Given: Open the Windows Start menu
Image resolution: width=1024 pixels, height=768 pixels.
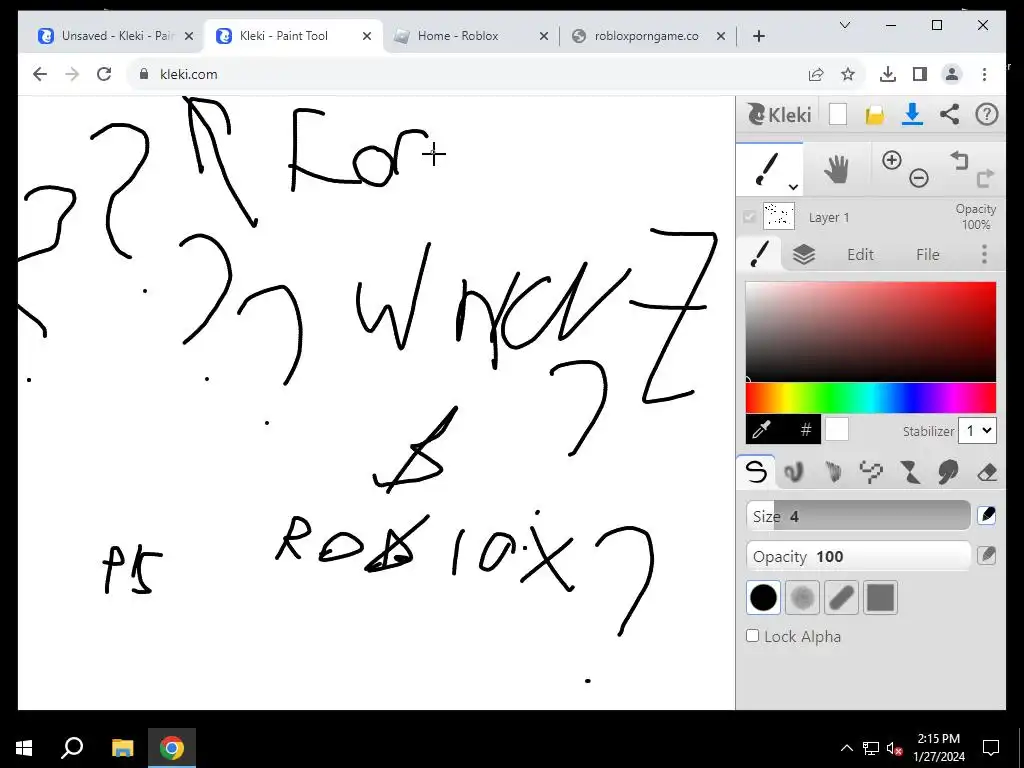Looking at the screenshot, I should point(24,748).
